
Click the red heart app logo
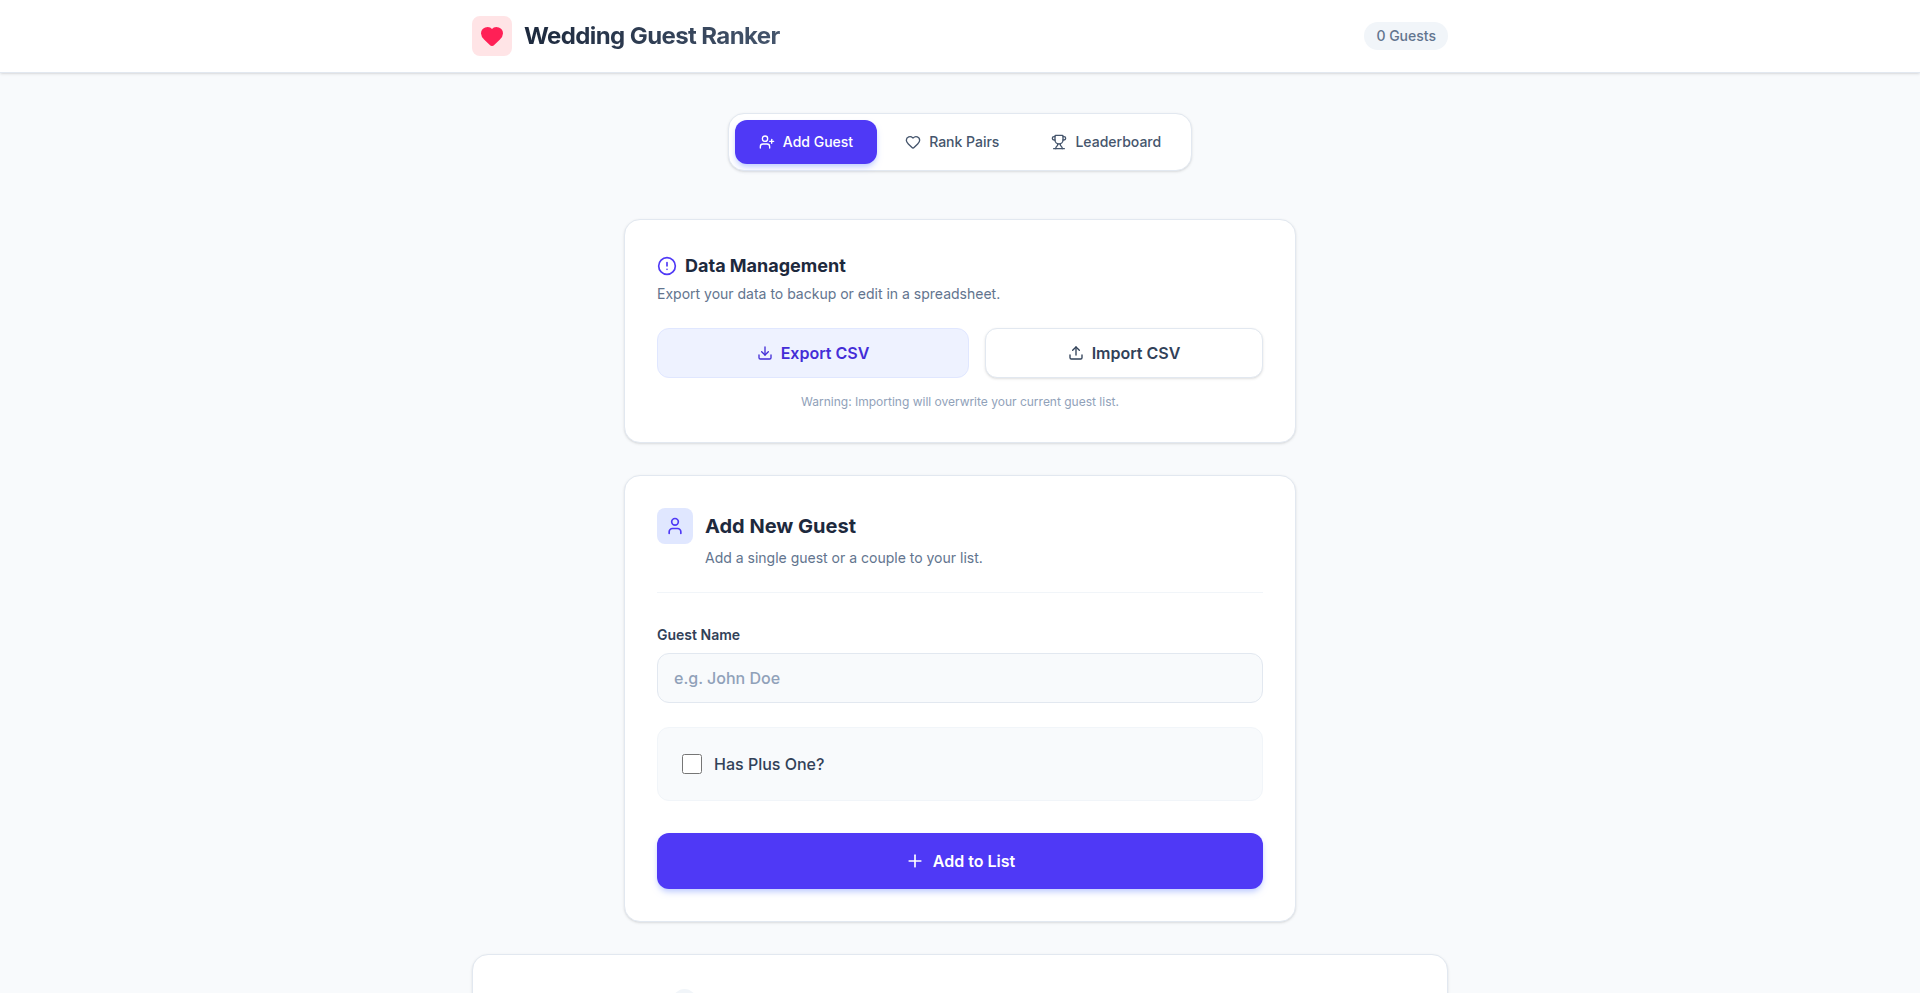491,36
